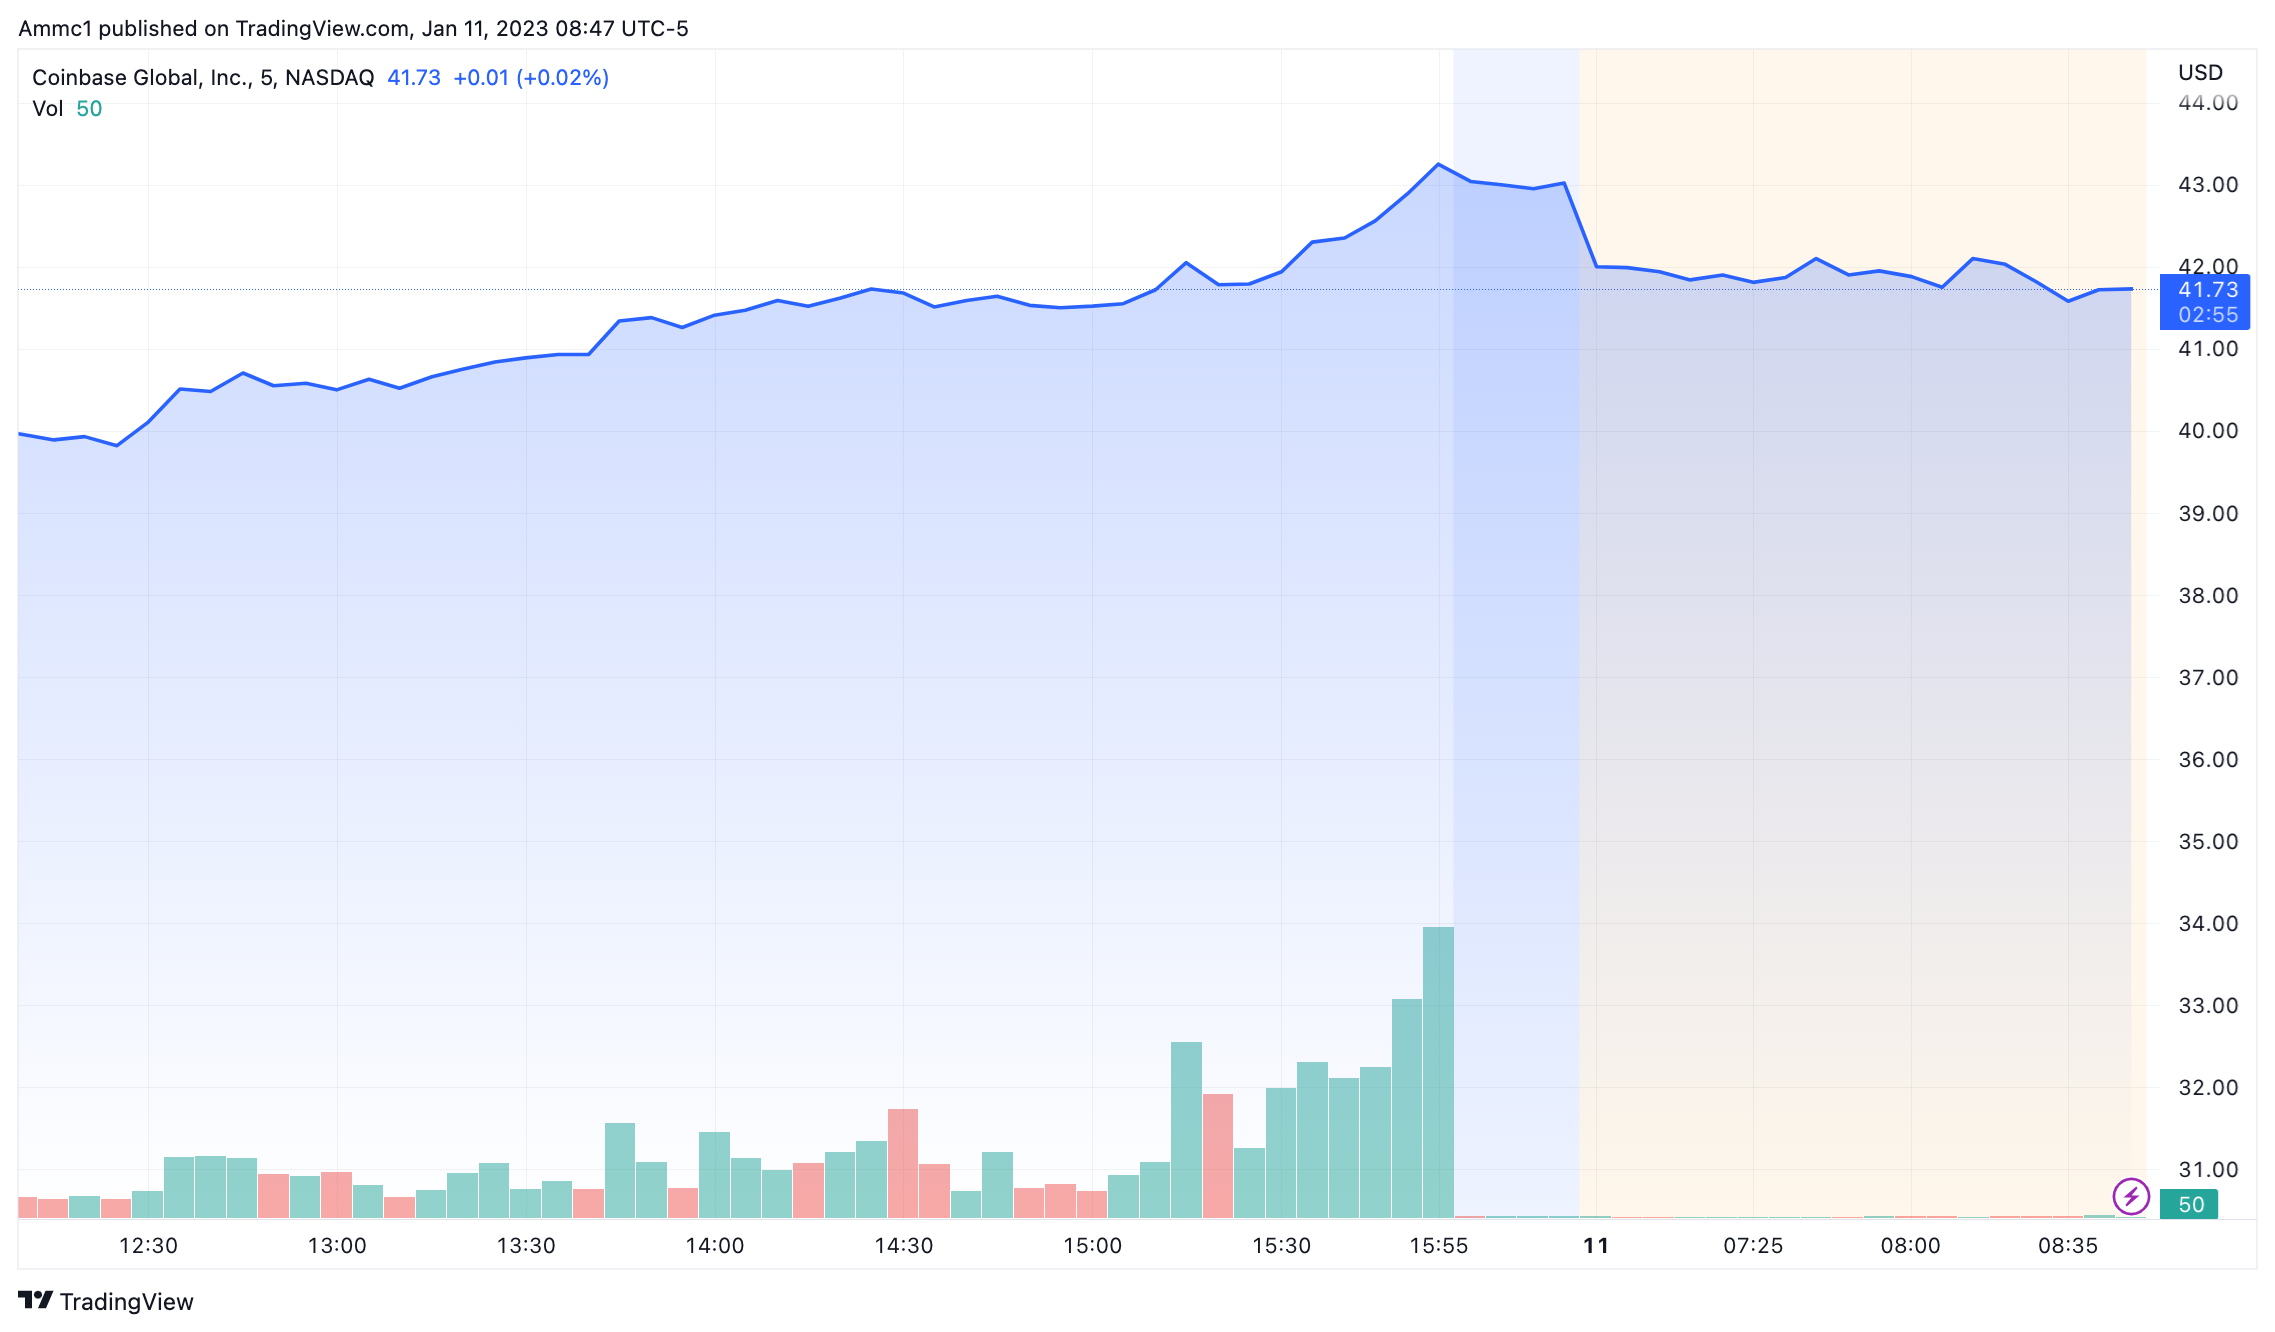Click the TradingView wordmark text at bottom
The width and height of the screenshot is (2275, 1332).
(x=126, y=1301)
